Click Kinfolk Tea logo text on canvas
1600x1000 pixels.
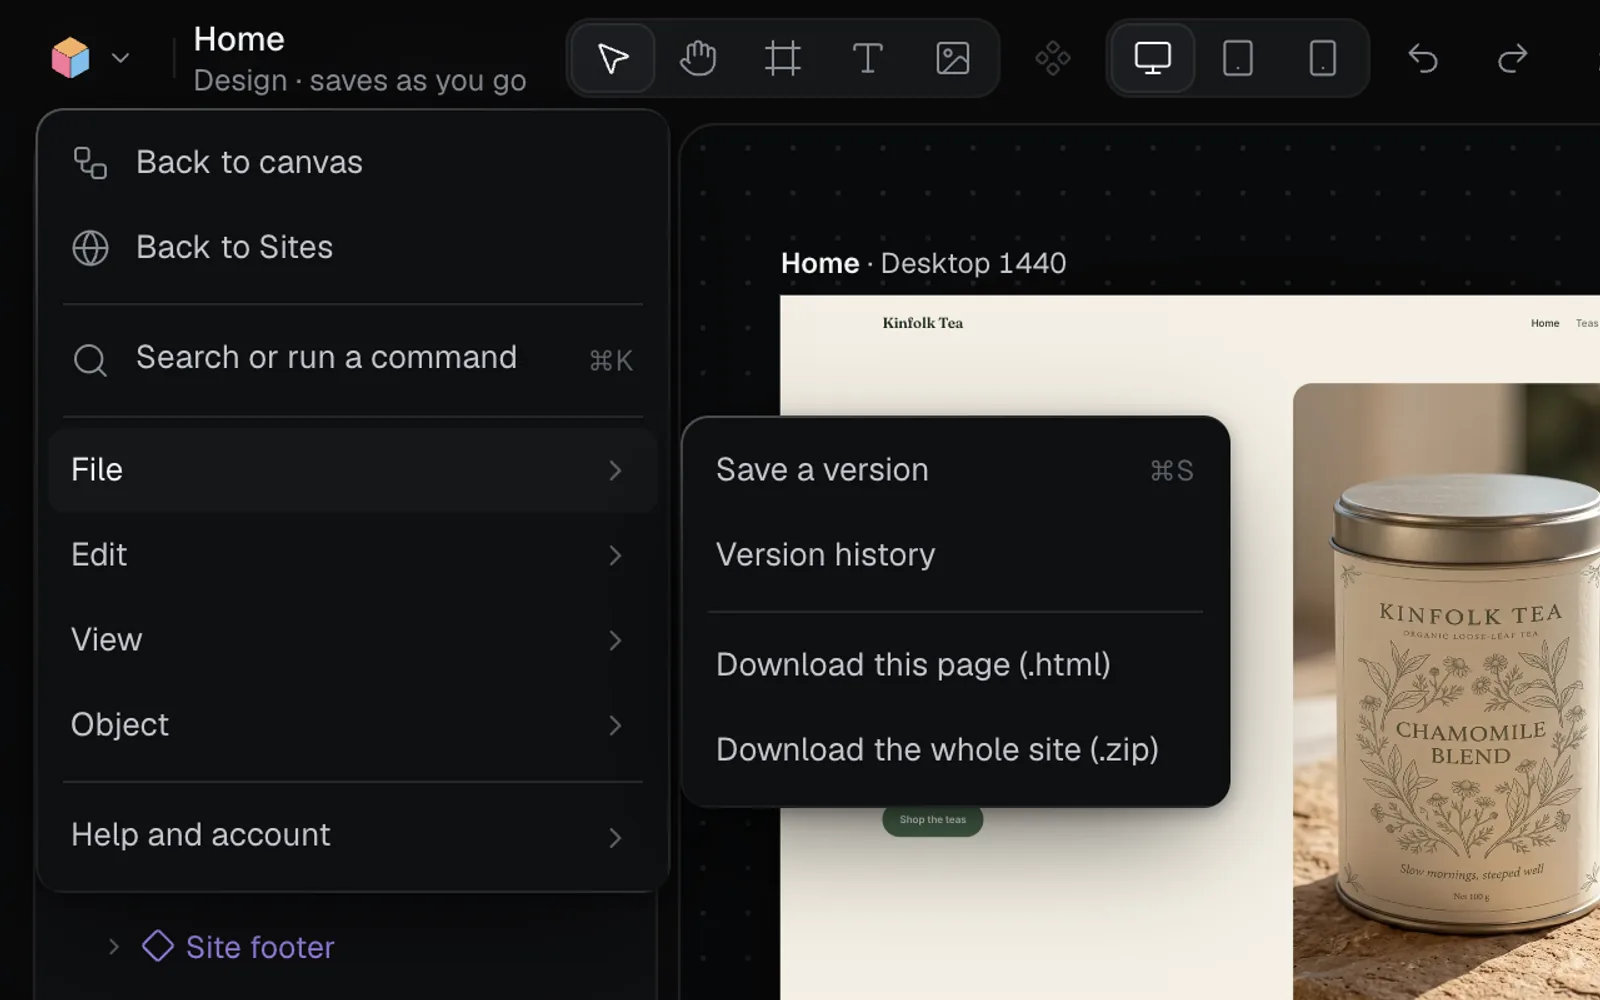922,323
